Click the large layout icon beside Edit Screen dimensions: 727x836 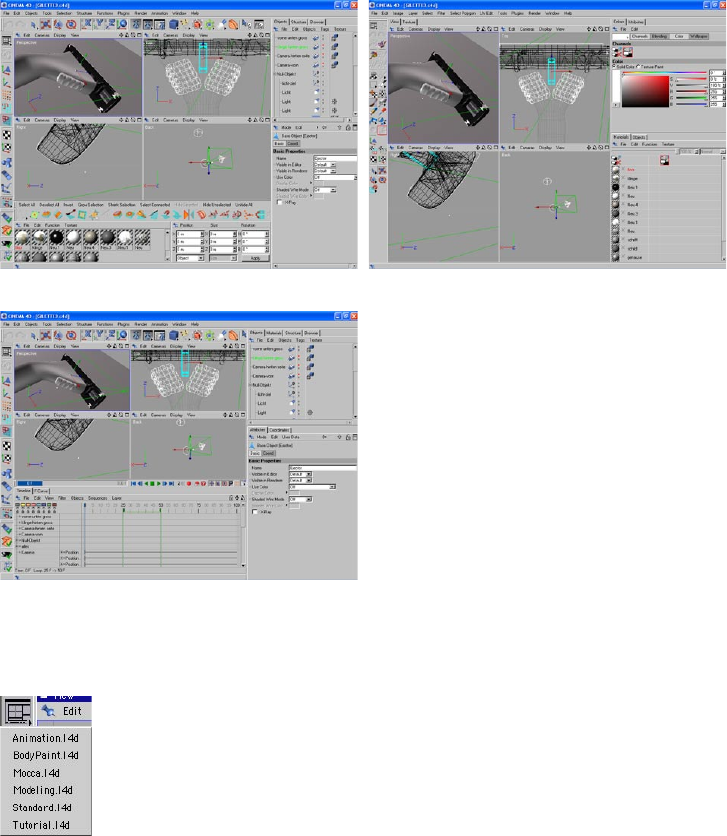[x=18, y=711]
